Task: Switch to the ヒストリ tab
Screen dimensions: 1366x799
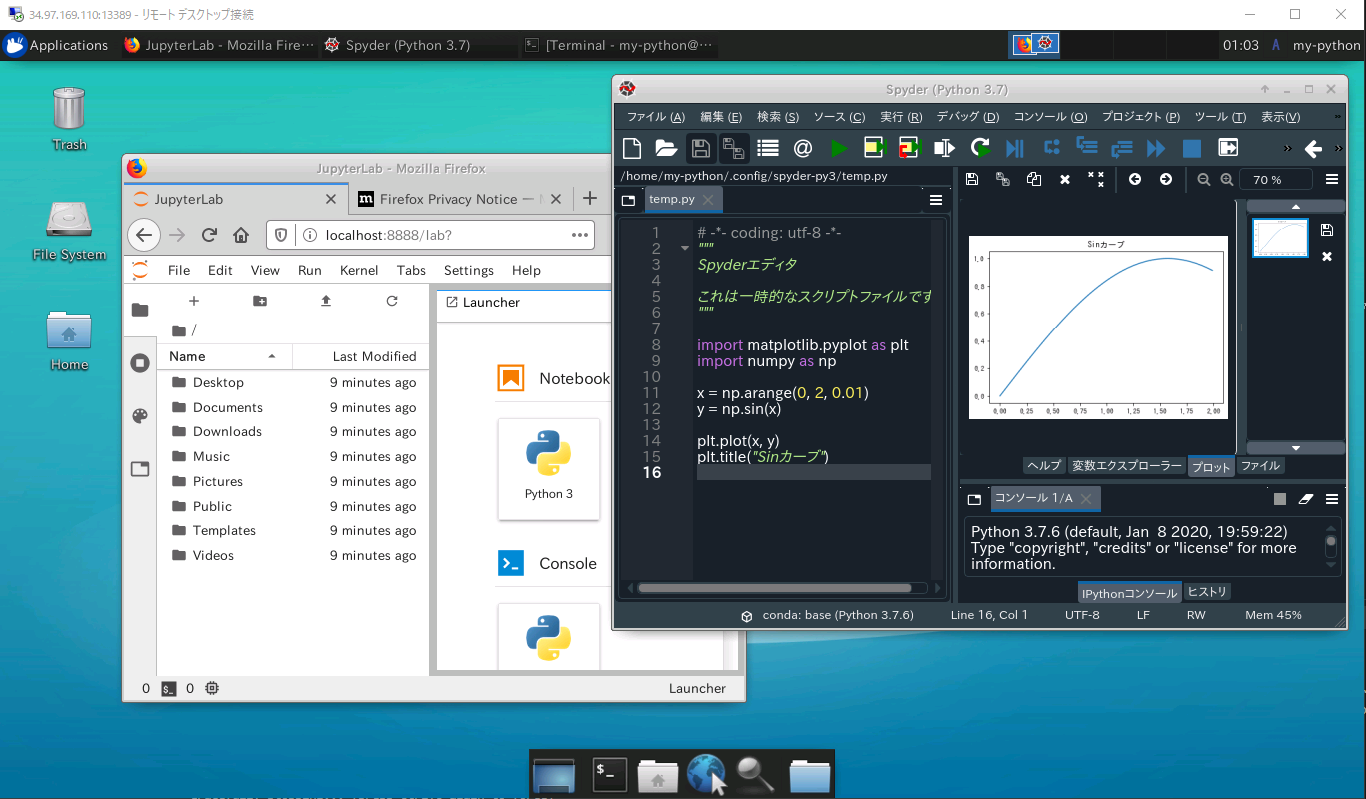Action: [1206, 591]
